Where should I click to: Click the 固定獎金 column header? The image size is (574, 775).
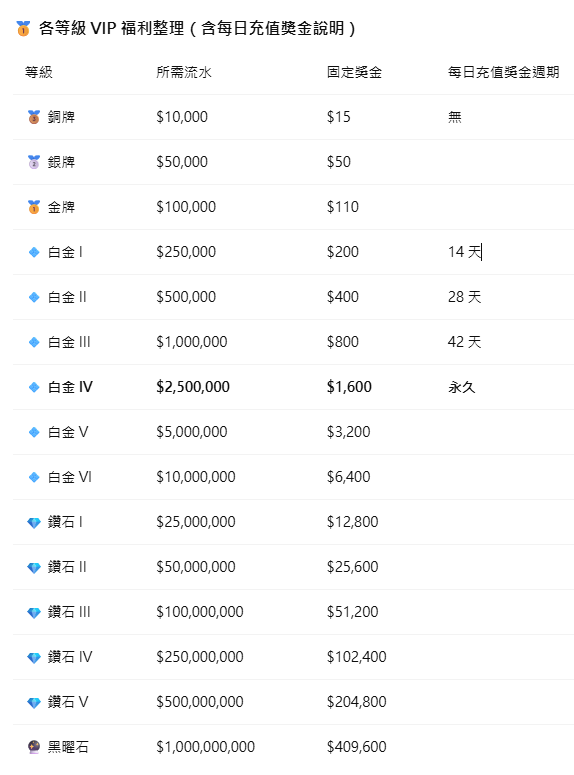(x=354, y=73)
